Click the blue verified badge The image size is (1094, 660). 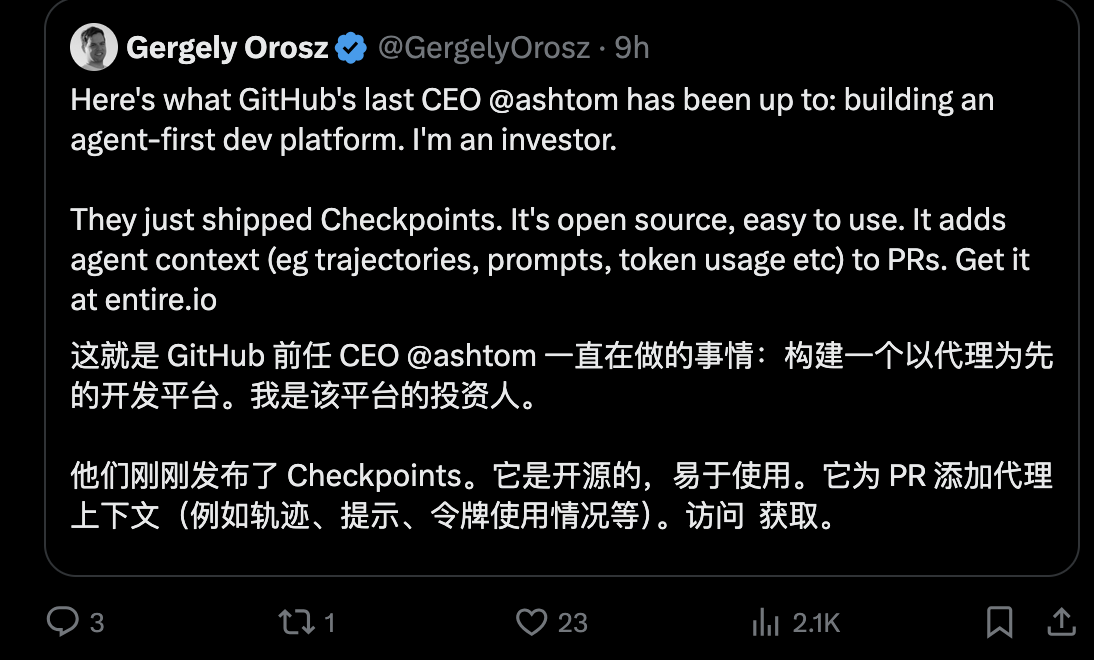click(351, 48)
